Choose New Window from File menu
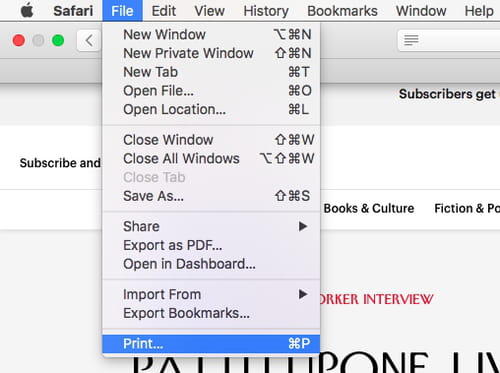The width and height of the screenshot is (500, 373). click(211, 35)
